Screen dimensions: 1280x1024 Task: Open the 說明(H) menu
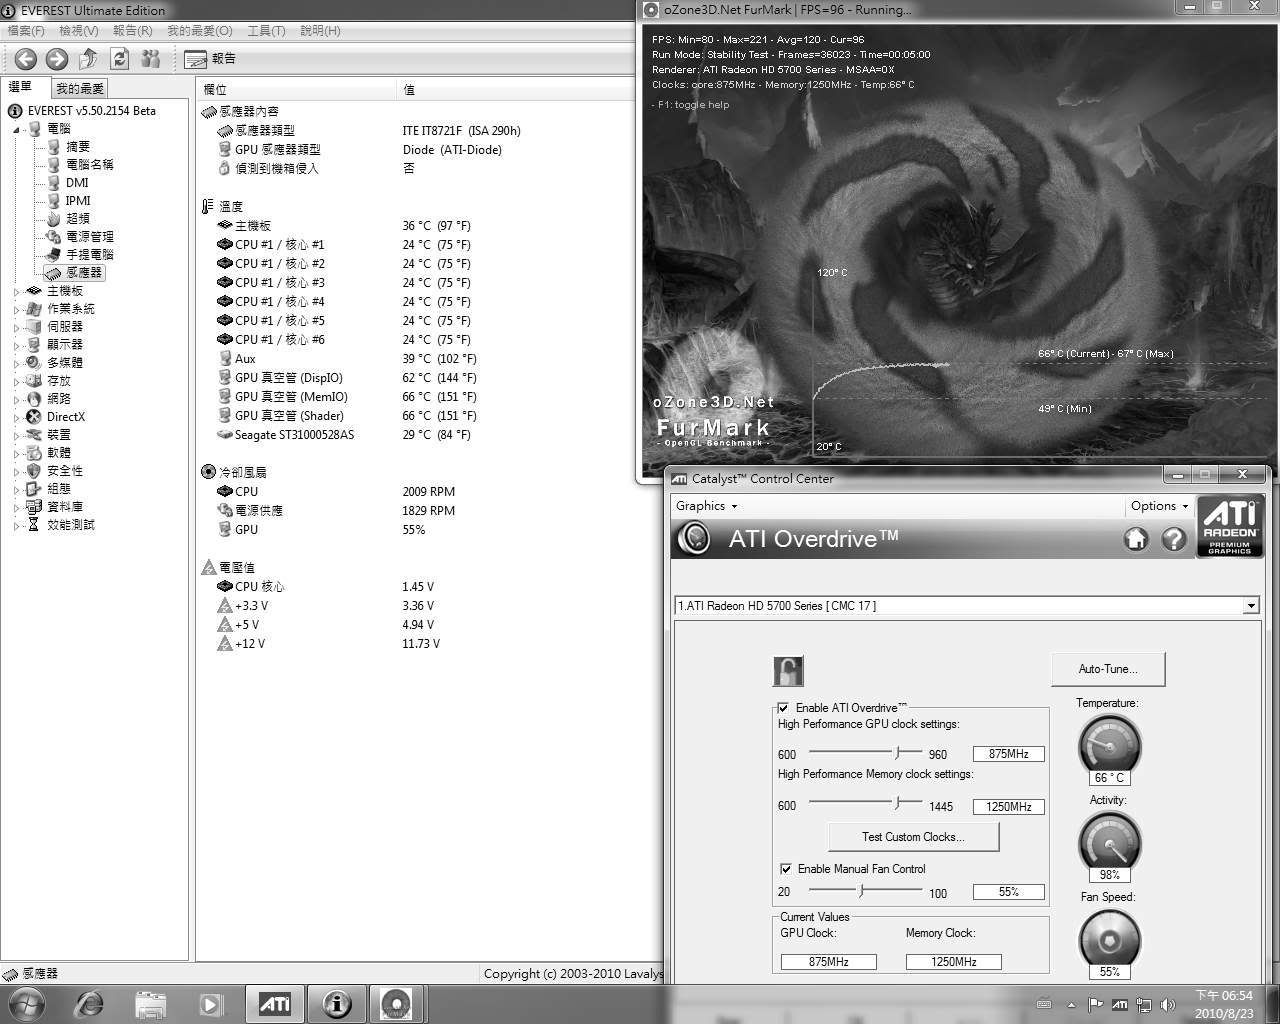pyautogui.click(x=320, y=31)
